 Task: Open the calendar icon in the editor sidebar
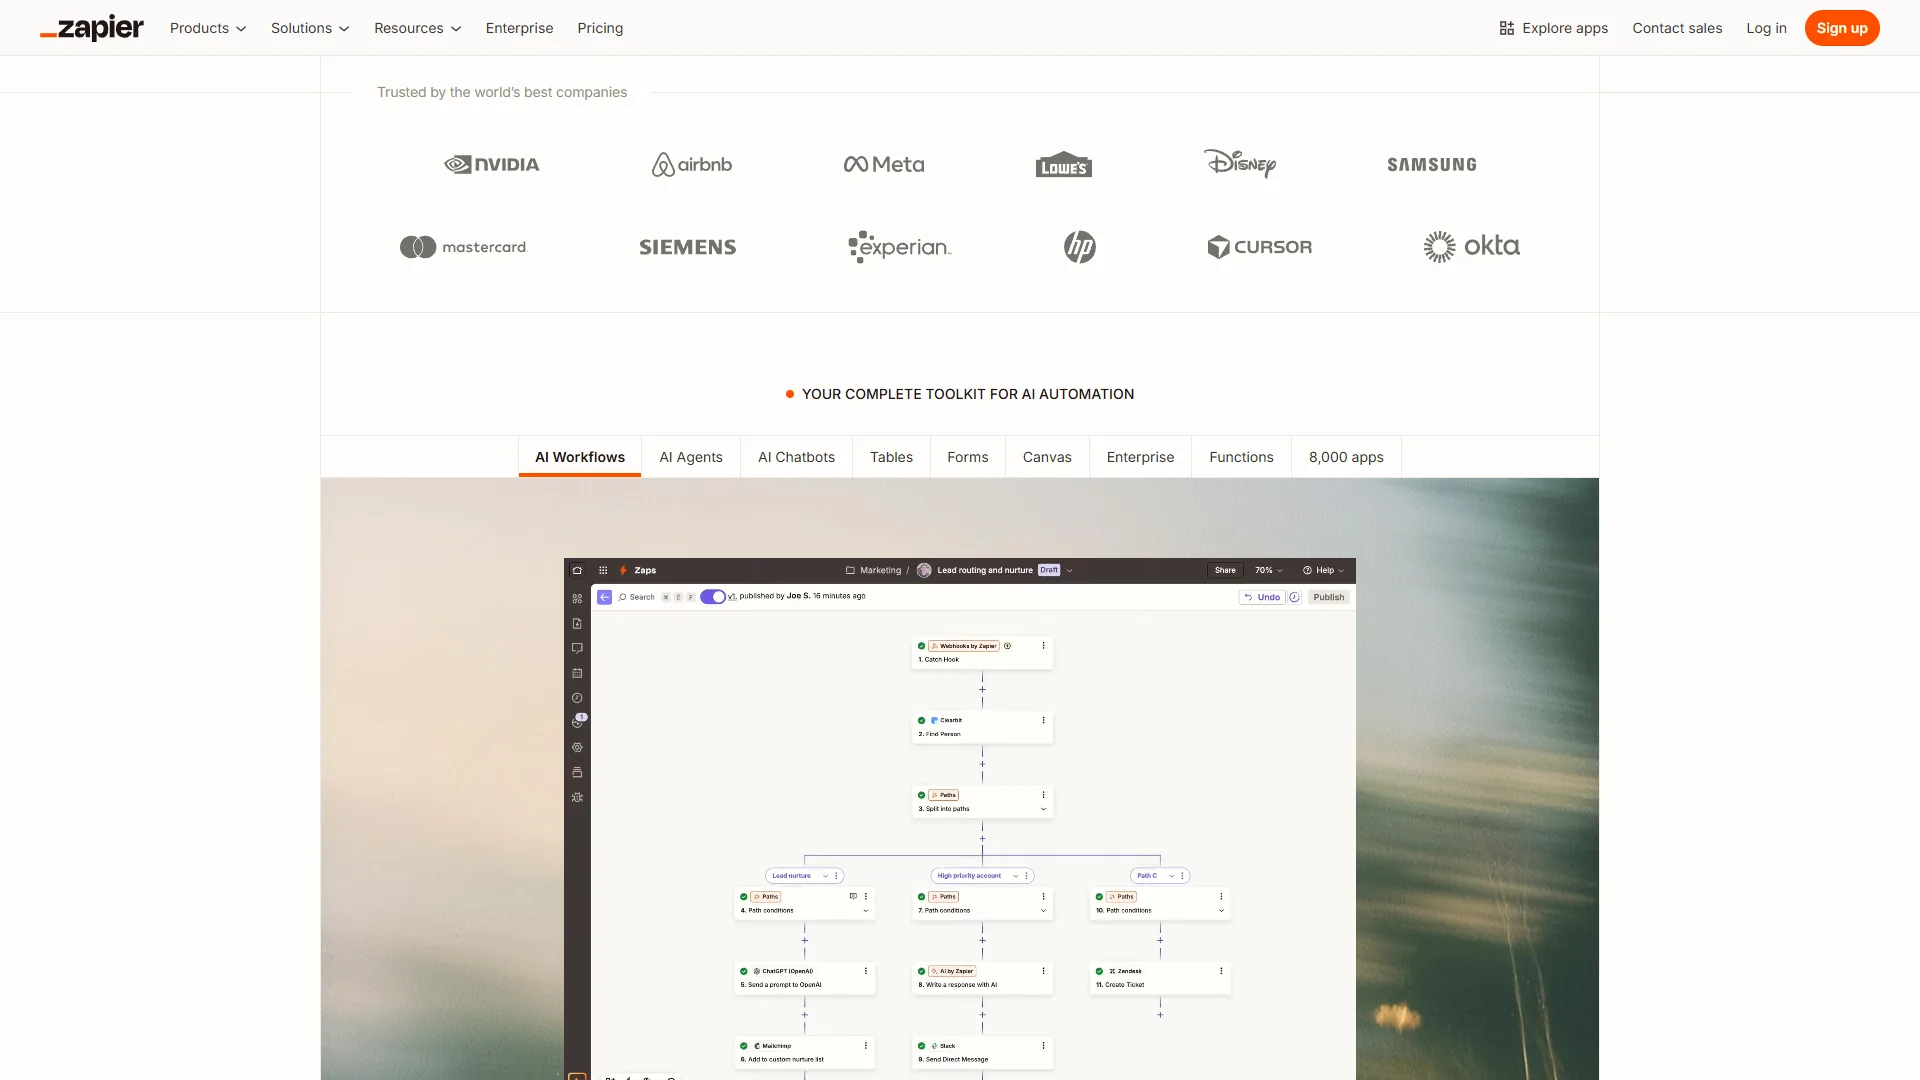[x=577, y=673]
